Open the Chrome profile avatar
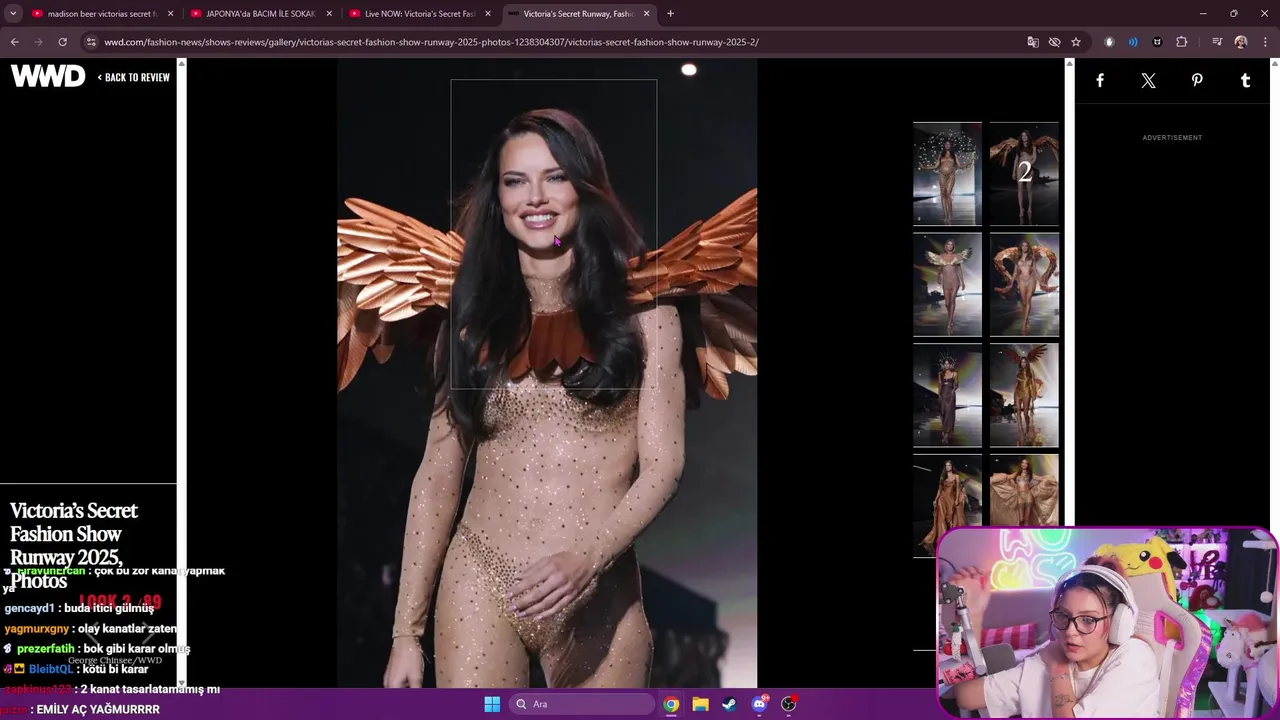 click(x=1241, y=42)
